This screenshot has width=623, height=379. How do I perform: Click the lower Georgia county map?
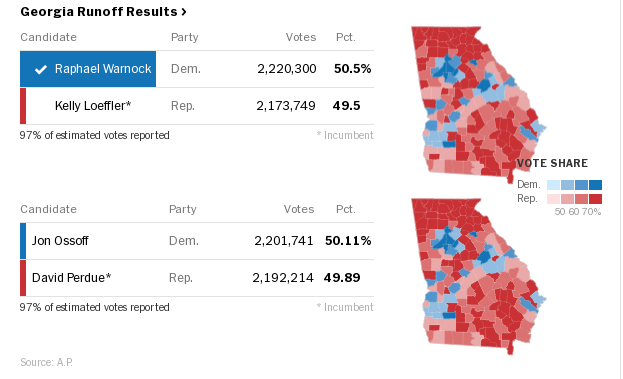[x=479, y=277]
